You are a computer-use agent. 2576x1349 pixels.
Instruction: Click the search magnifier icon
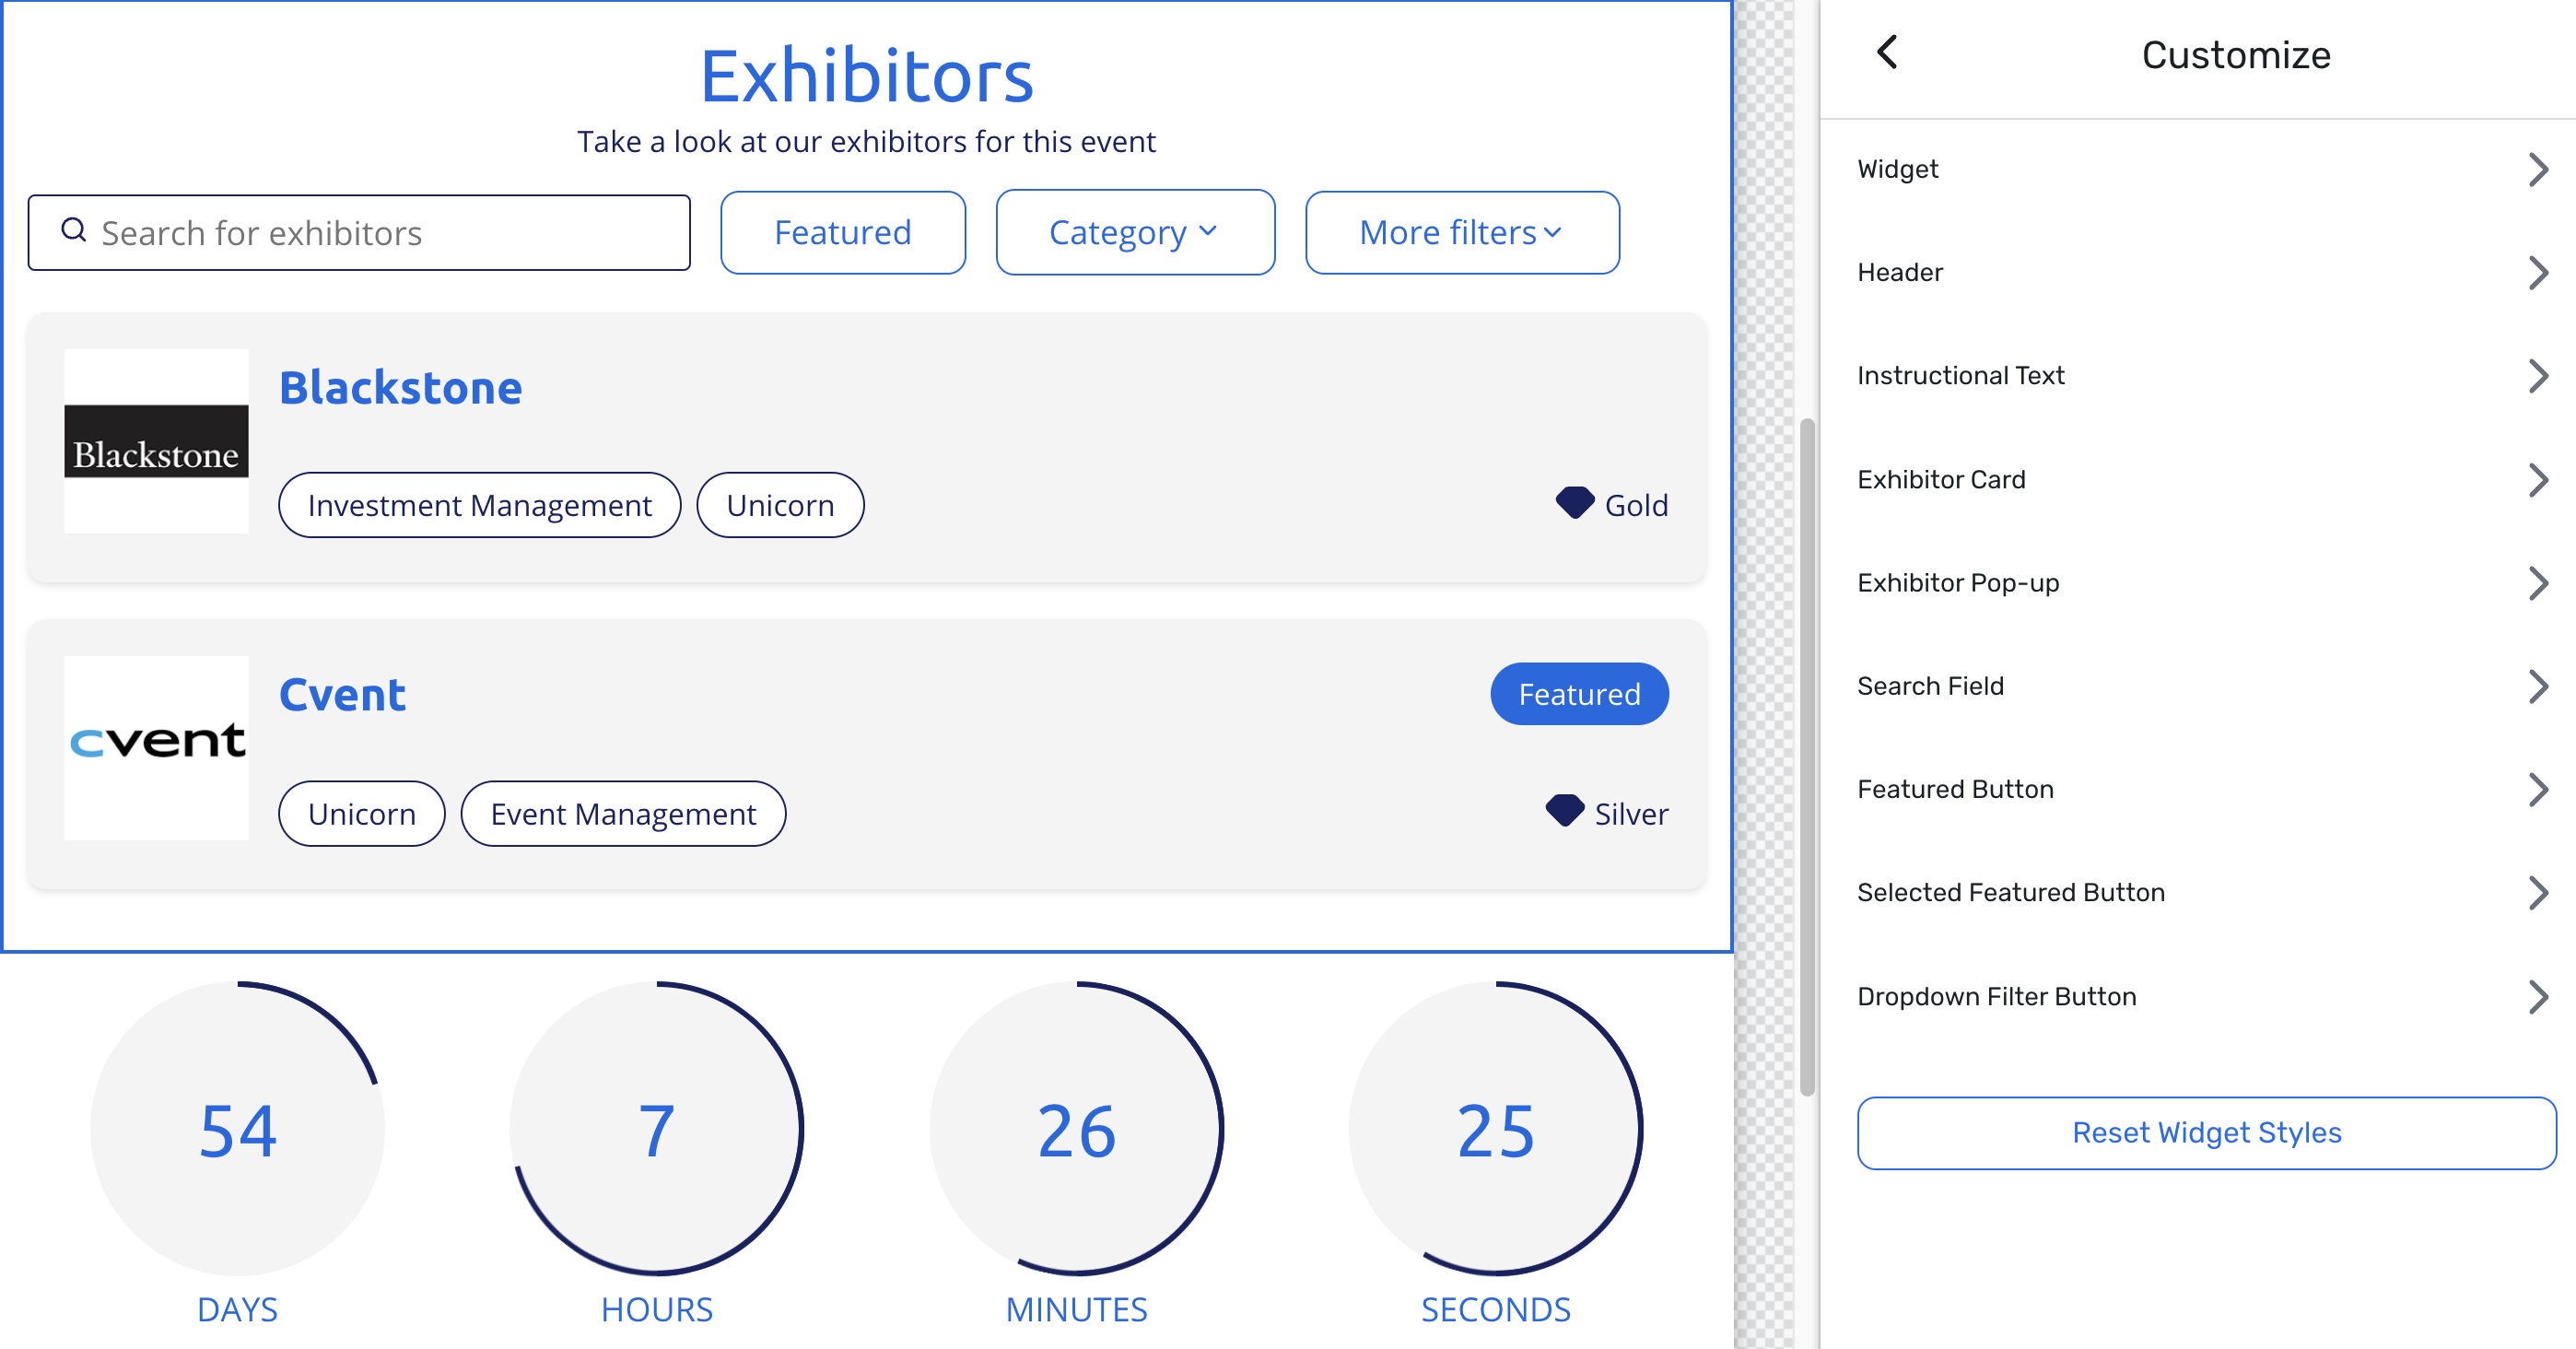coord(73,230)
